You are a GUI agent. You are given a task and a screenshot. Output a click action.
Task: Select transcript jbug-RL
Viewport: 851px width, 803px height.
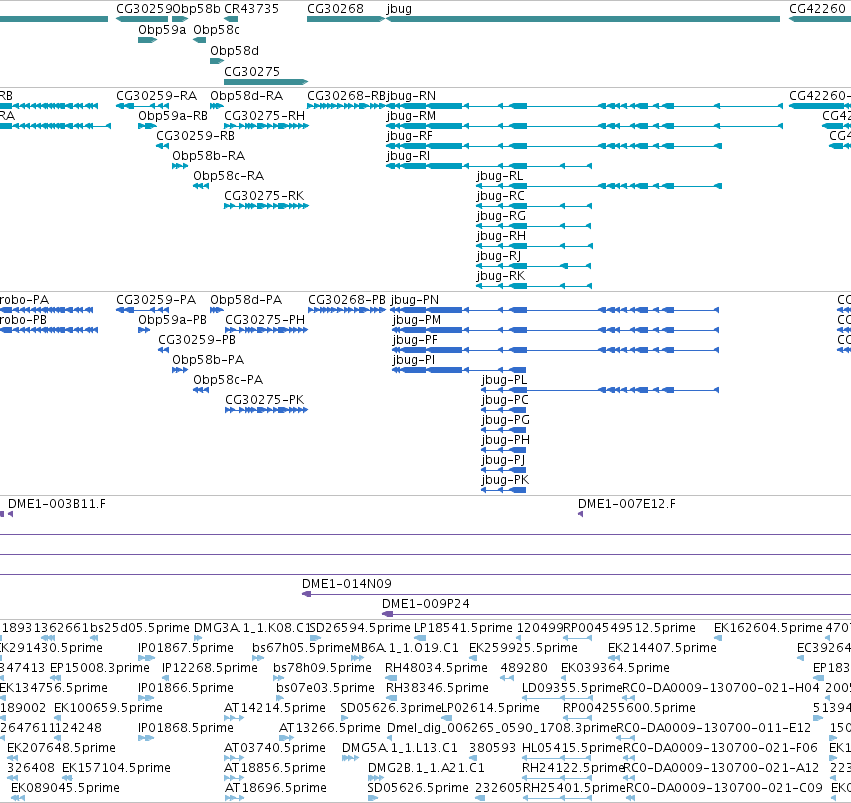(x=599, y=186)
